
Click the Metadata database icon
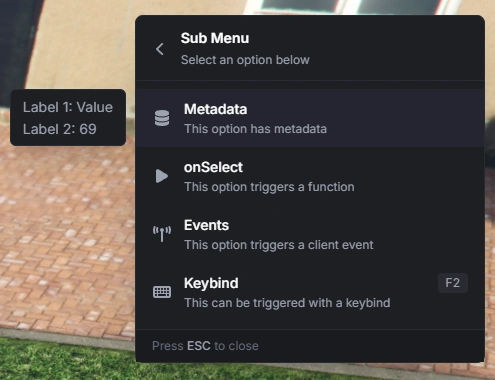tap(162, 118)
